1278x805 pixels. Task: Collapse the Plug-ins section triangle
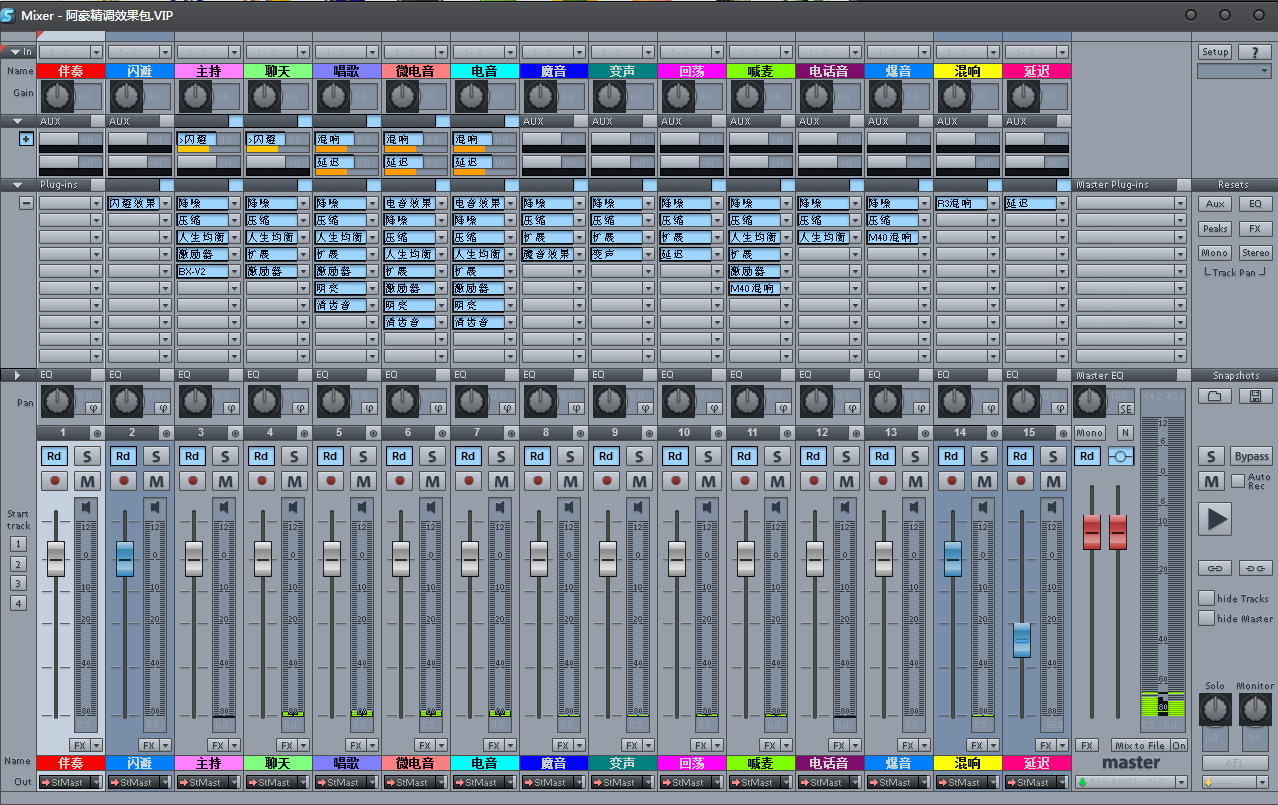pyautogui.click(x=17, y=185)
